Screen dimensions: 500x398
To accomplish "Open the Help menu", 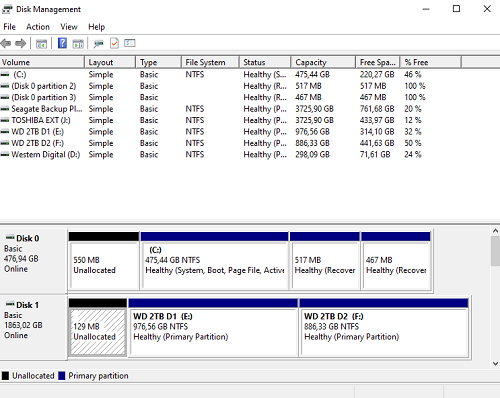I will tap(96, 27).
